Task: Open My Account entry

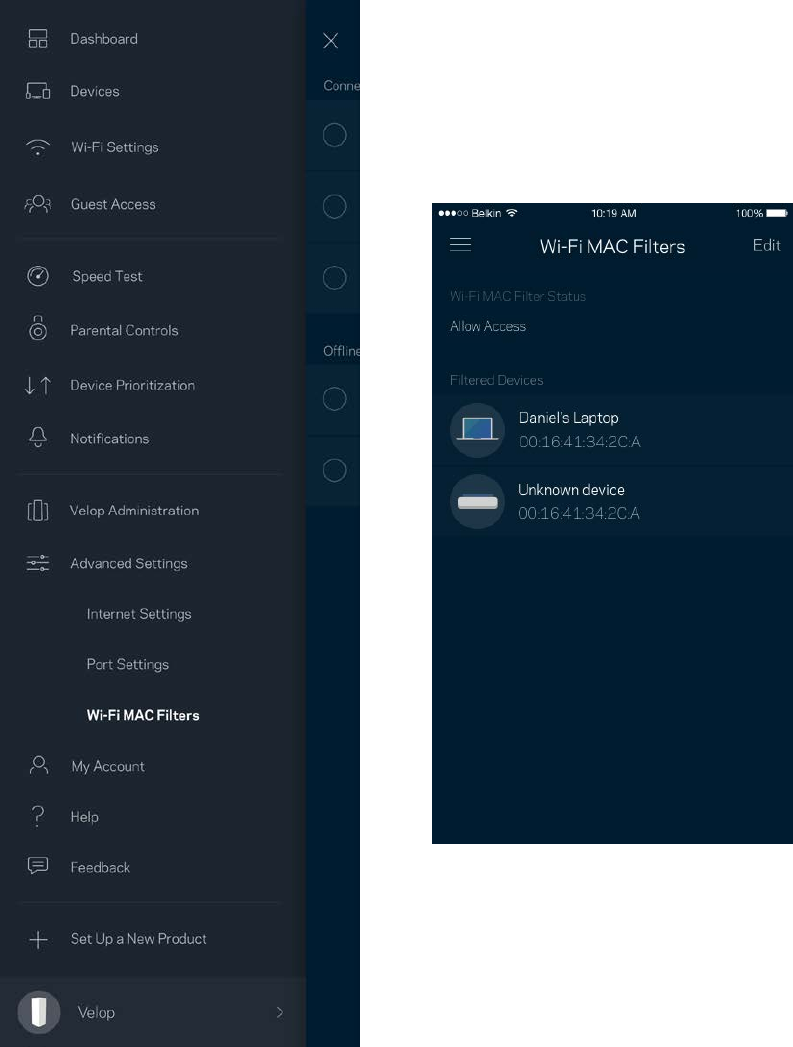Action: (x=107, y=767)
